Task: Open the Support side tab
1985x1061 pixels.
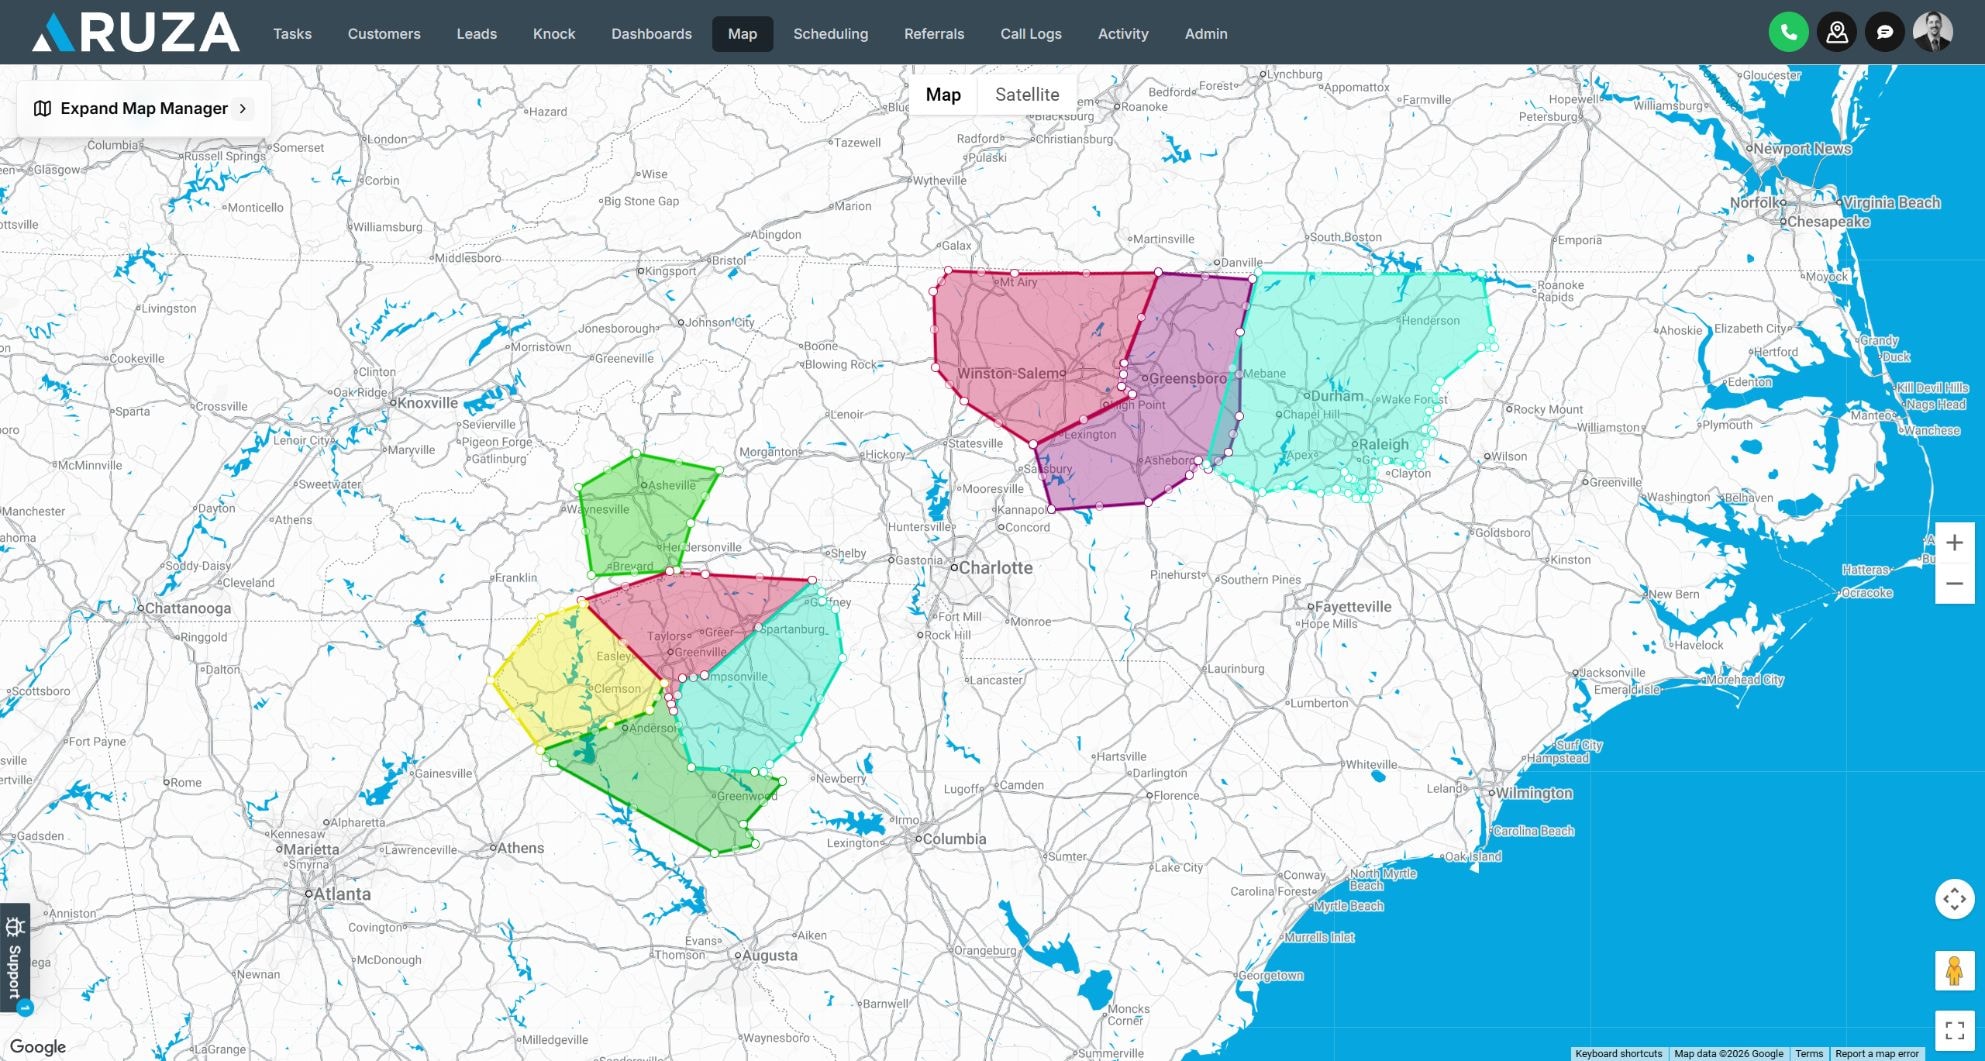Action: pos(14,959)
